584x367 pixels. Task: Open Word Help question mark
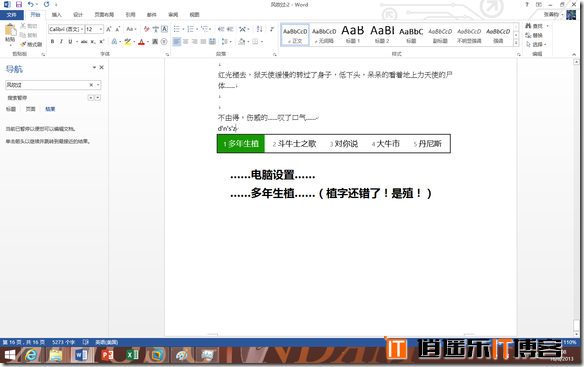[527, 4]
